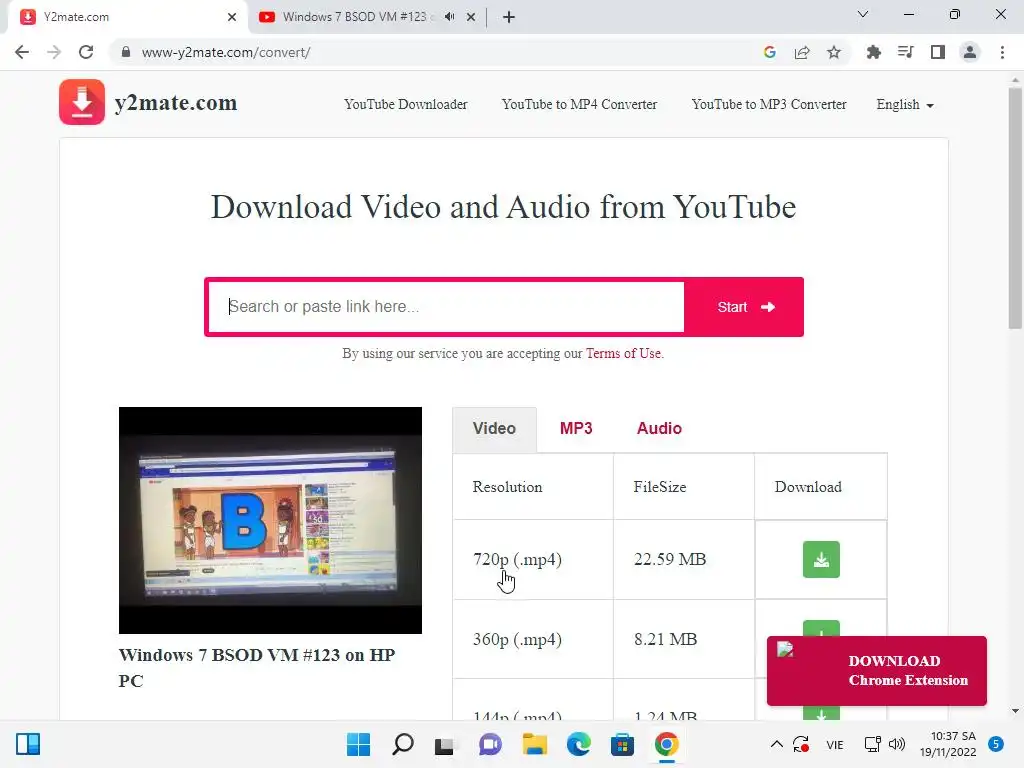The image size is (1024, 768).
Task: Click the page vertical scrollbar
Action: tap(1015, 209)
